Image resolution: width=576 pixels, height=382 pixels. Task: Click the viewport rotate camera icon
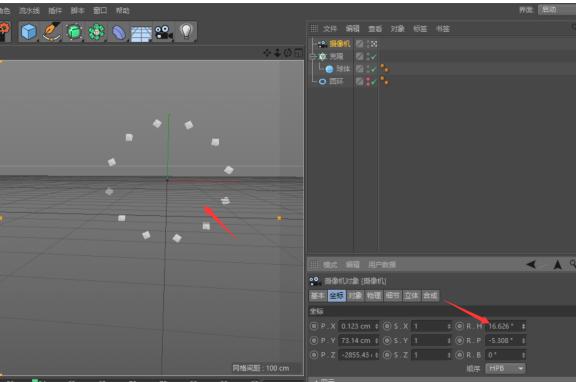click(288, 53)
